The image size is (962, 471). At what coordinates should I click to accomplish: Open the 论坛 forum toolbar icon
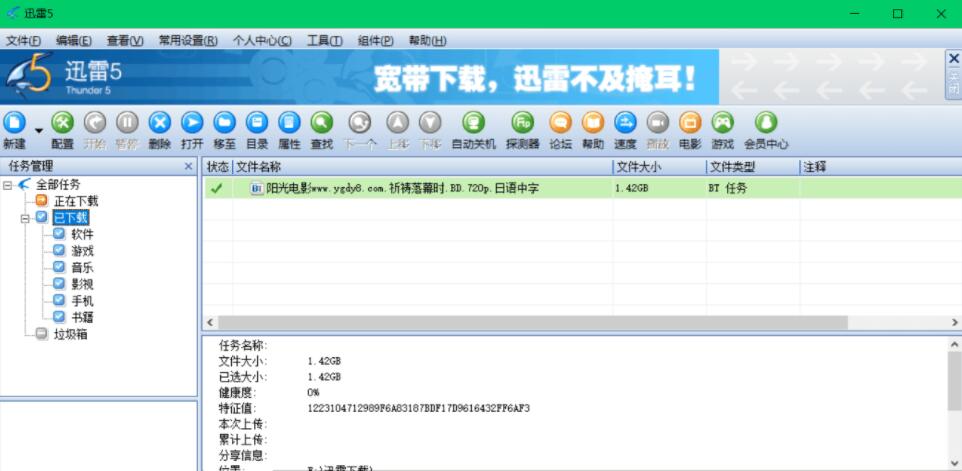560,123
